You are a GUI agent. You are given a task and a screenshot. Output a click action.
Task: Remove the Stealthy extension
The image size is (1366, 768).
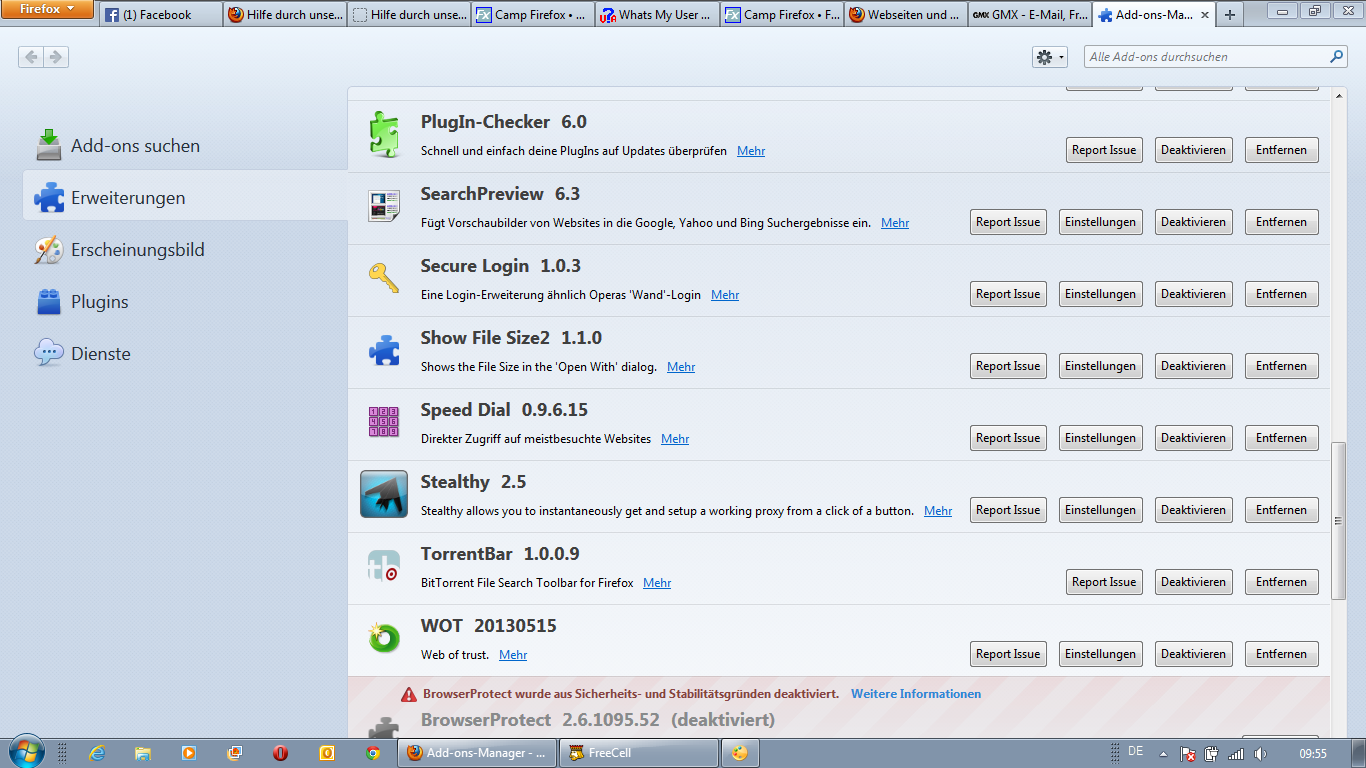1282,510
